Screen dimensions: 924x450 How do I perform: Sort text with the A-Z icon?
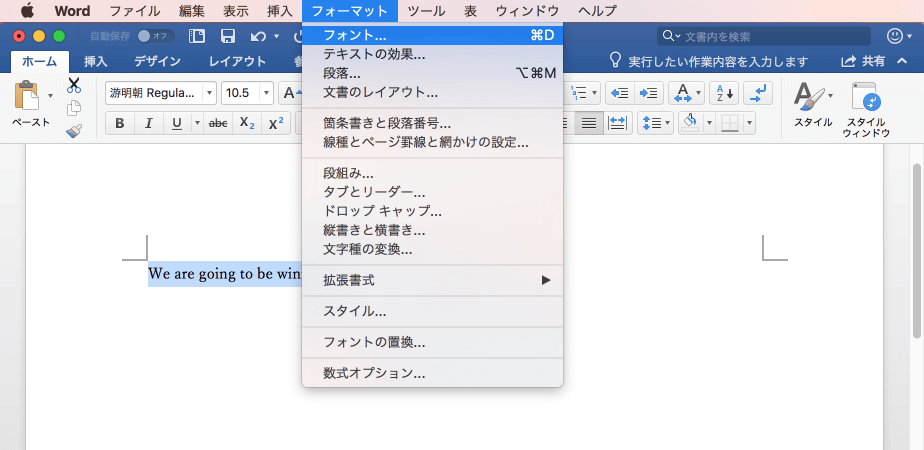723,93
